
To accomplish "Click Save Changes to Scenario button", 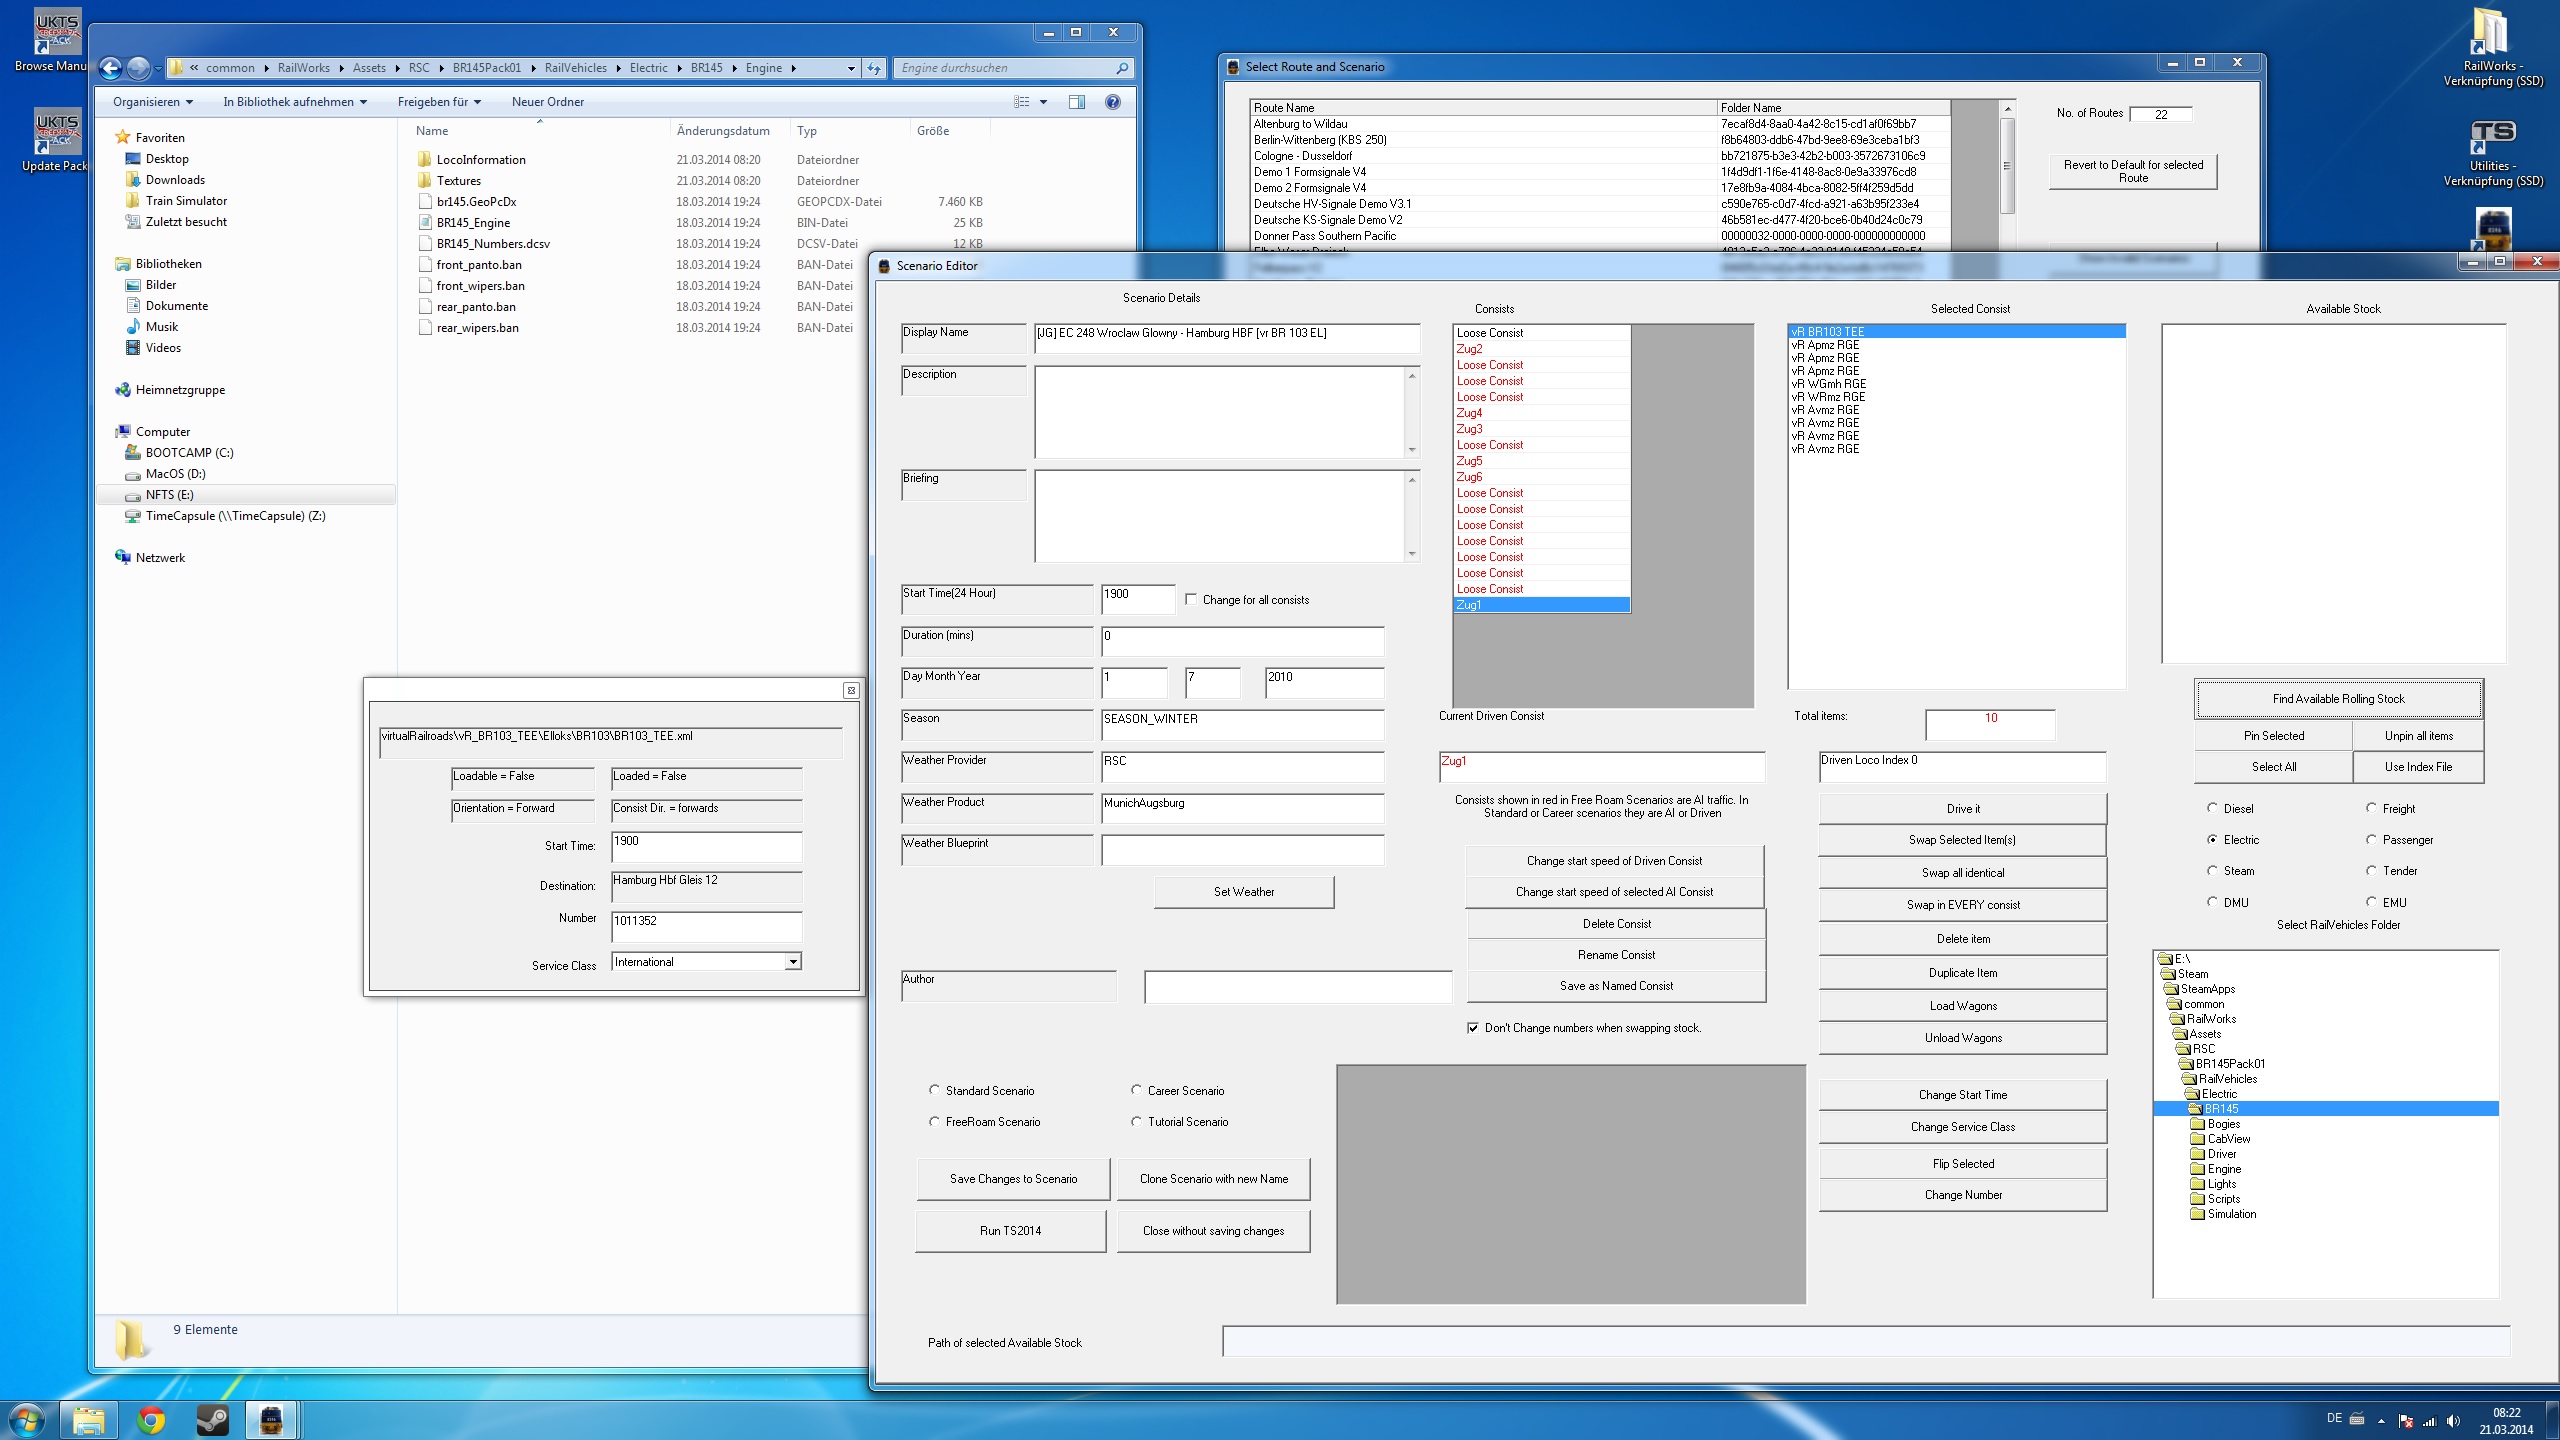I will click(x=1013, y=1179).
